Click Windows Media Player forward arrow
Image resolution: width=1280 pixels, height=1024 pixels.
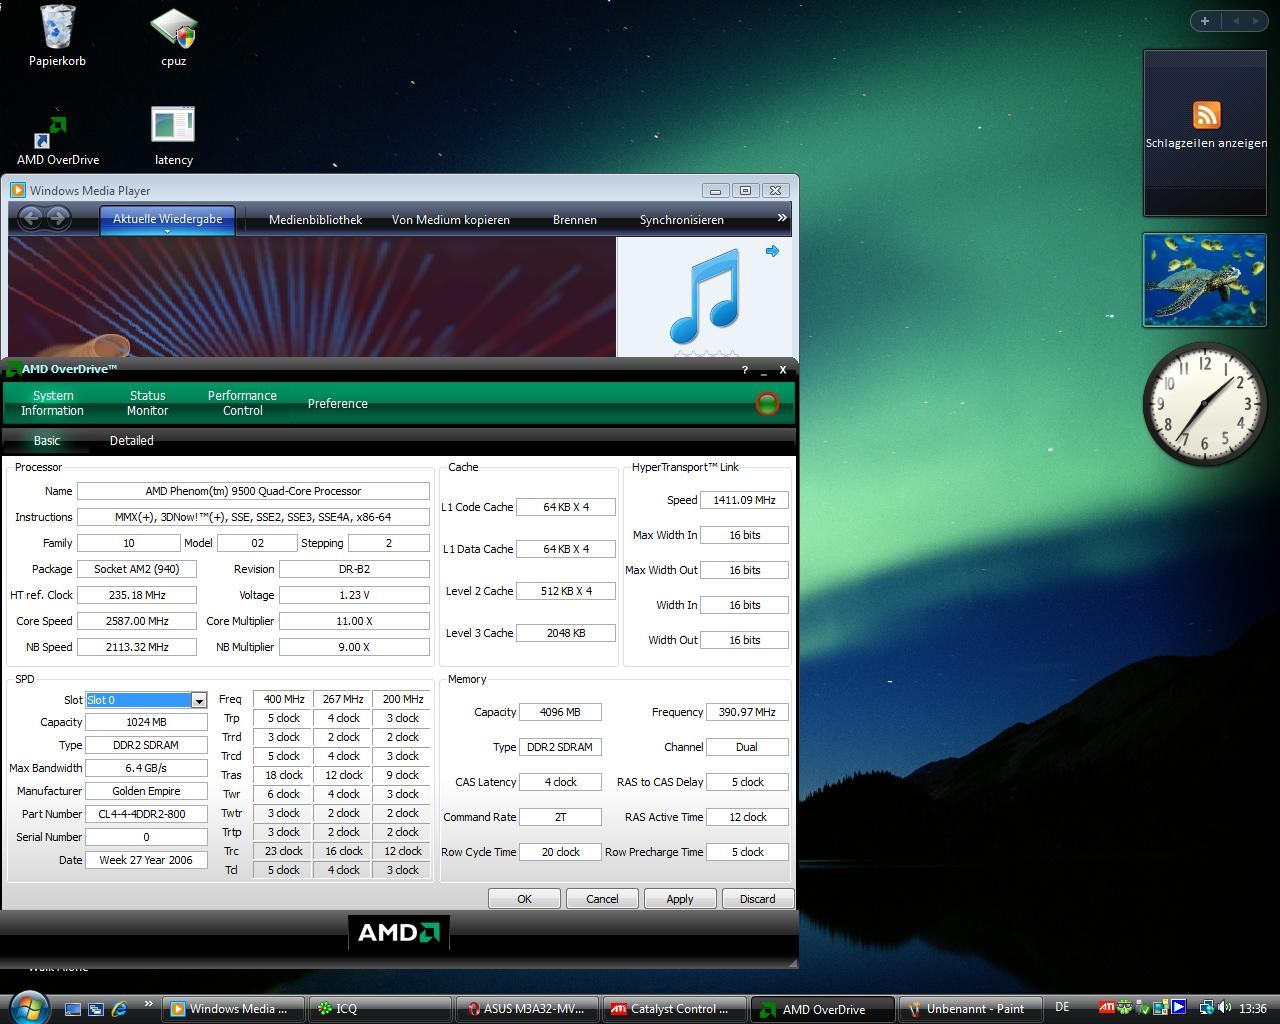coord(59,218)
